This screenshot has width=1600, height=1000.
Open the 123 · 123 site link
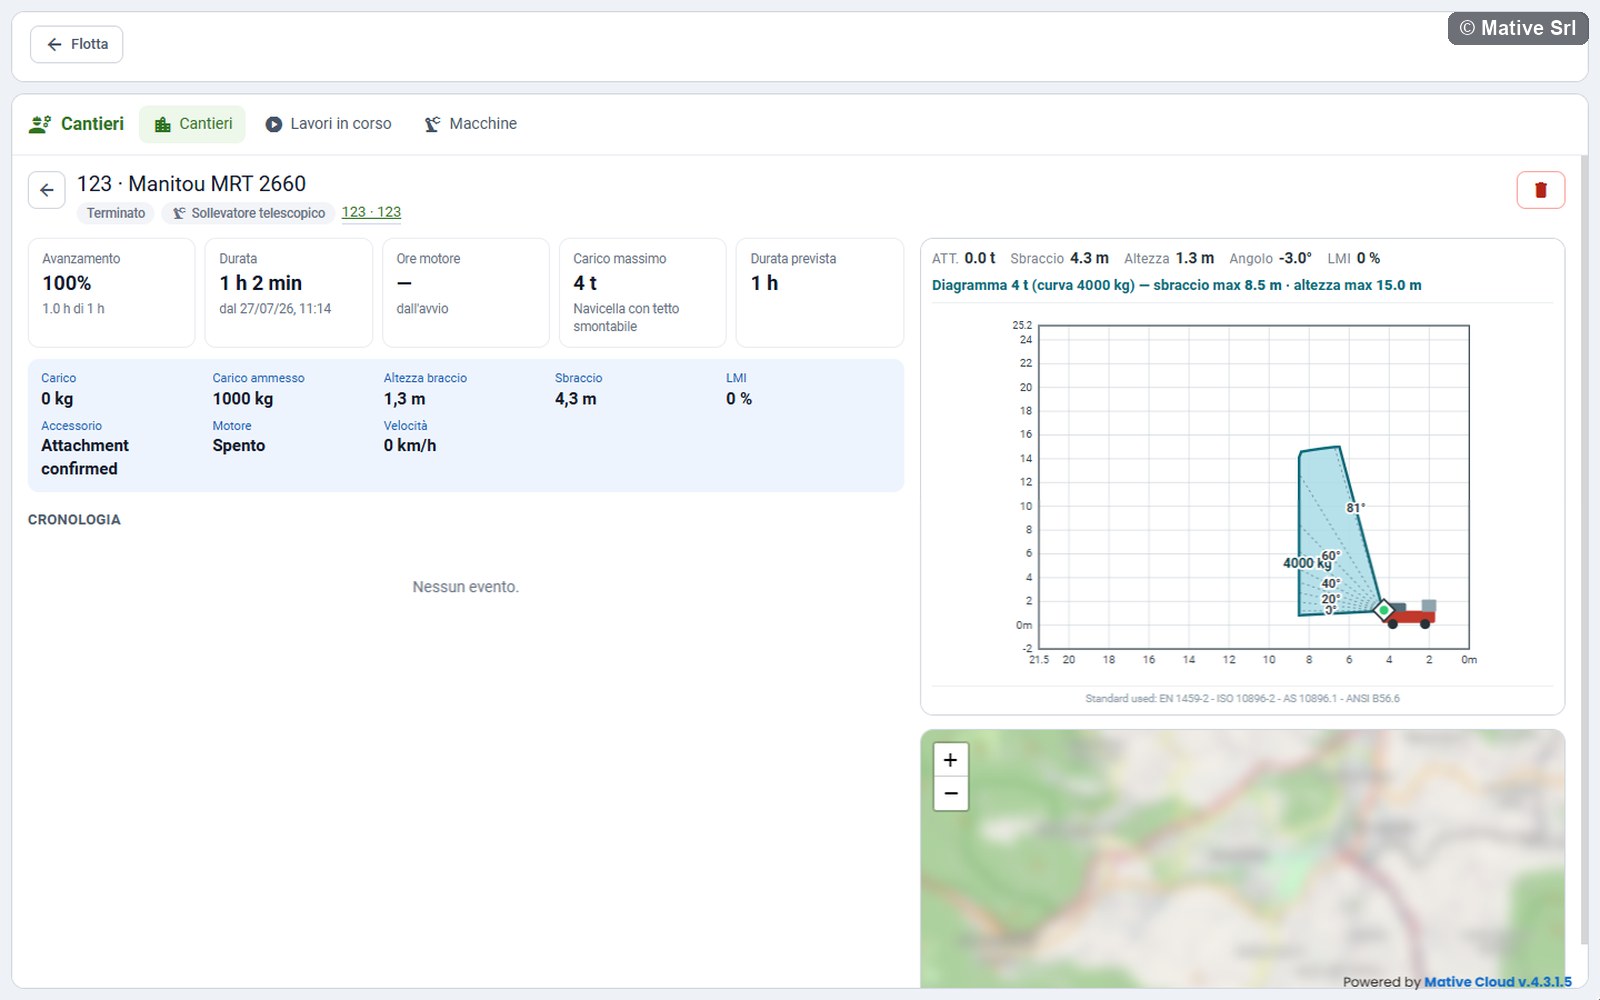pos(371,212)
